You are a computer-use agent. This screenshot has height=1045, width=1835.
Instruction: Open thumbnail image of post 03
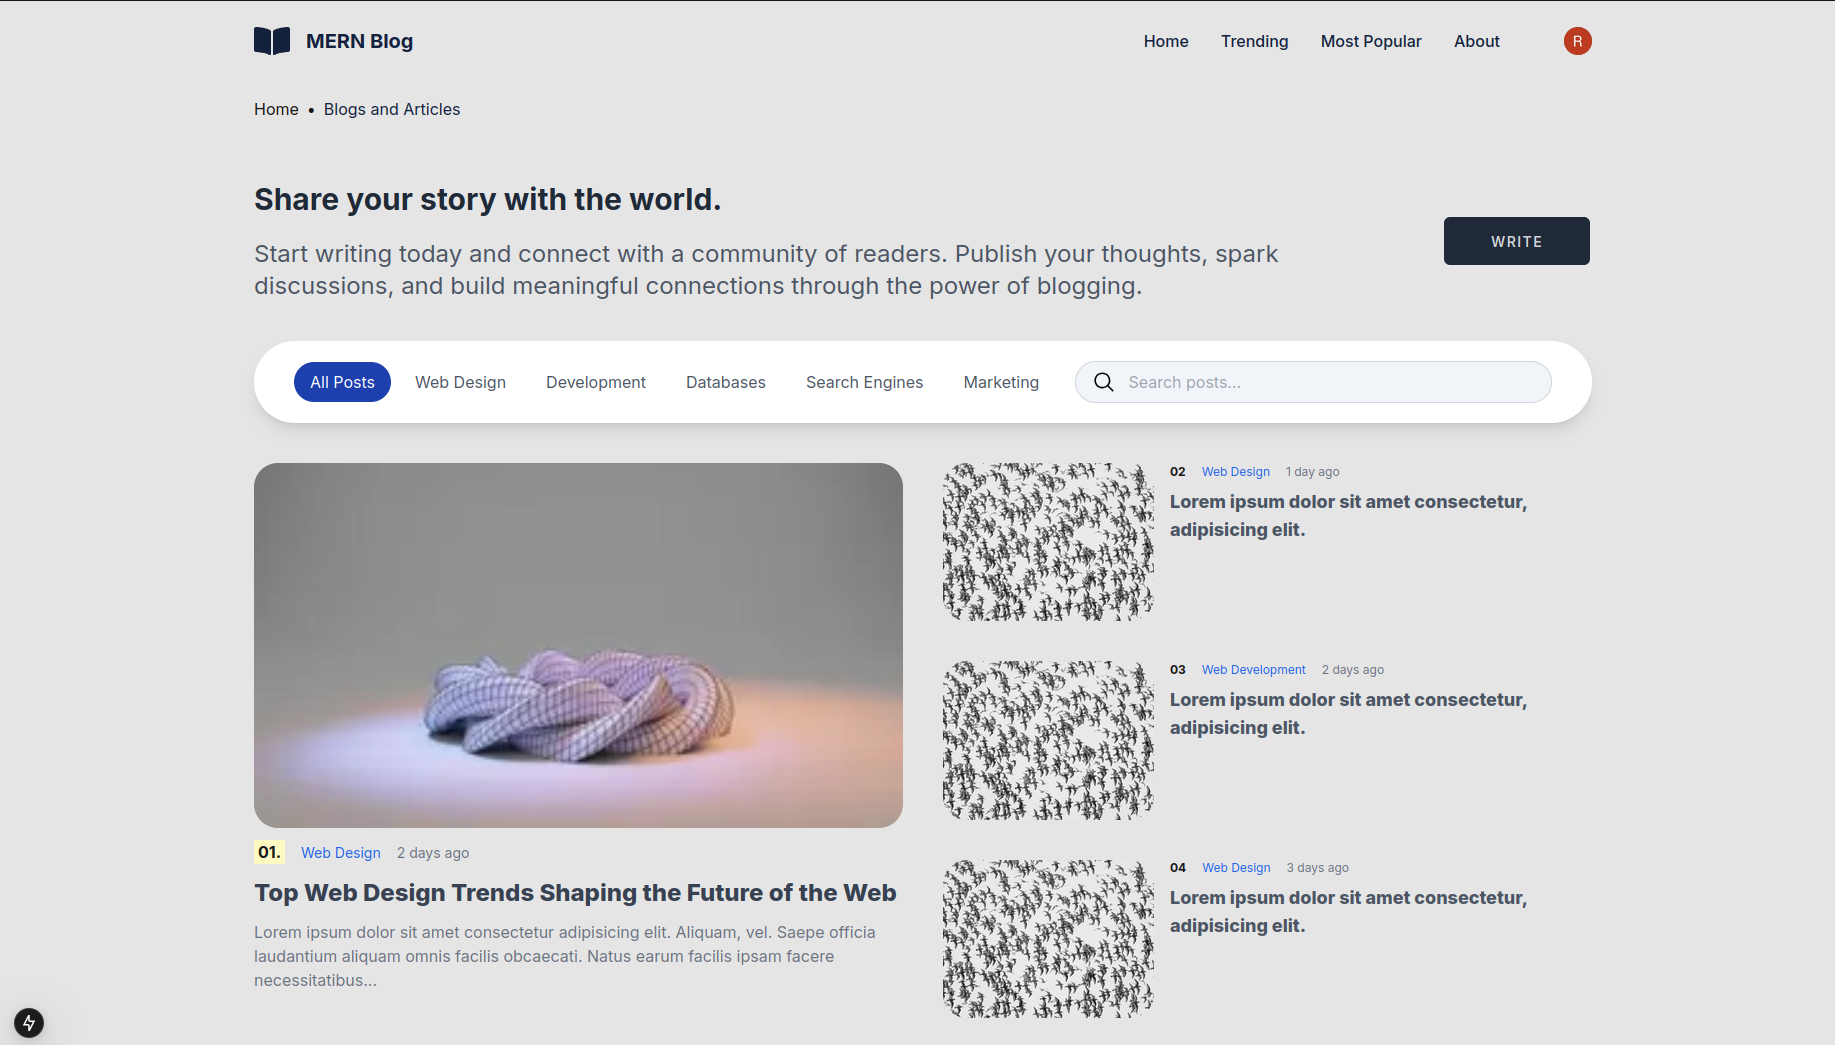tap(1048, 740)
